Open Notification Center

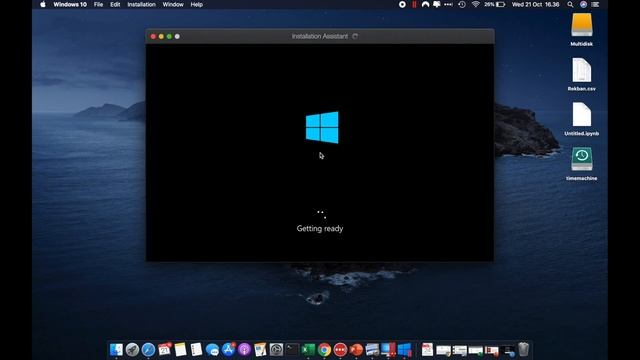coord(596,4)
